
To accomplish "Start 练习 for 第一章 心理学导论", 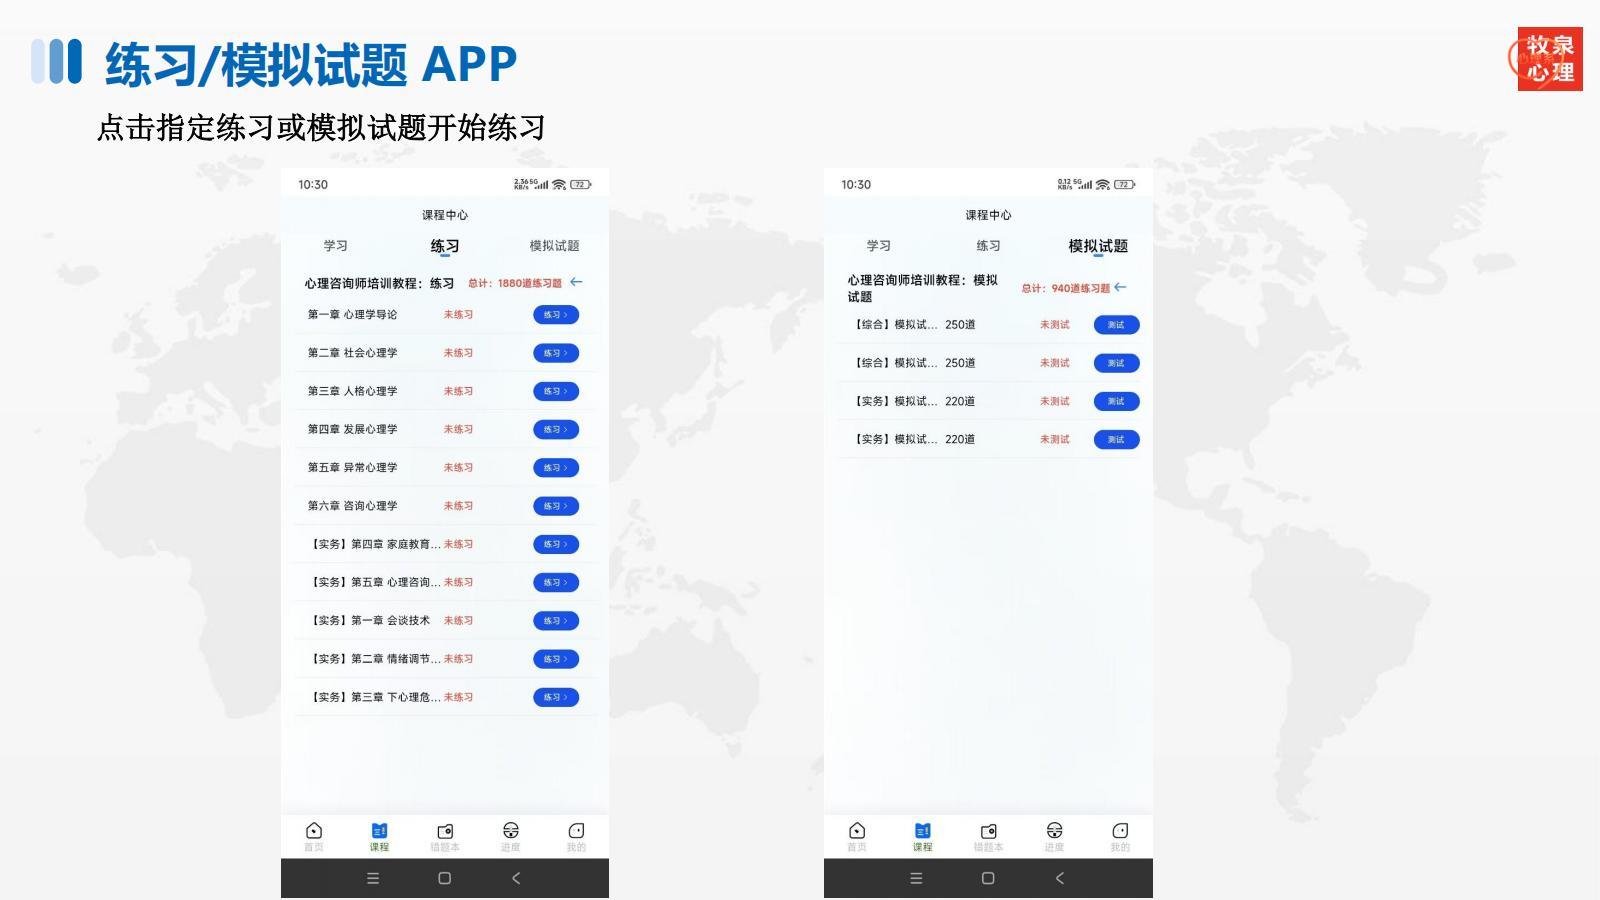I will pos(555,315).
